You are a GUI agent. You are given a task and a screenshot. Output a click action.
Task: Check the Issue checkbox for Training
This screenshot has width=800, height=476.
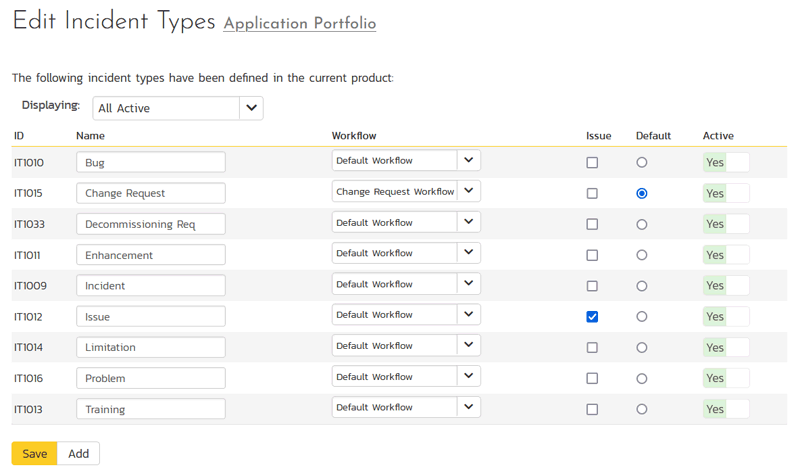592,409
